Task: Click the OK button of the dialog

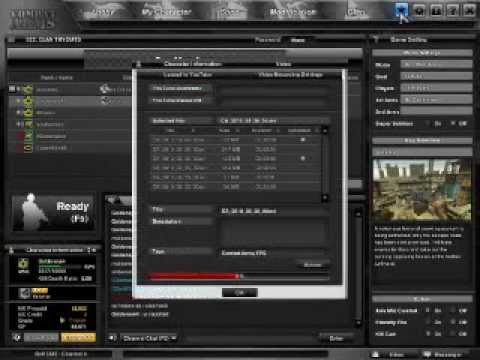Action: (x=239, y=292)
